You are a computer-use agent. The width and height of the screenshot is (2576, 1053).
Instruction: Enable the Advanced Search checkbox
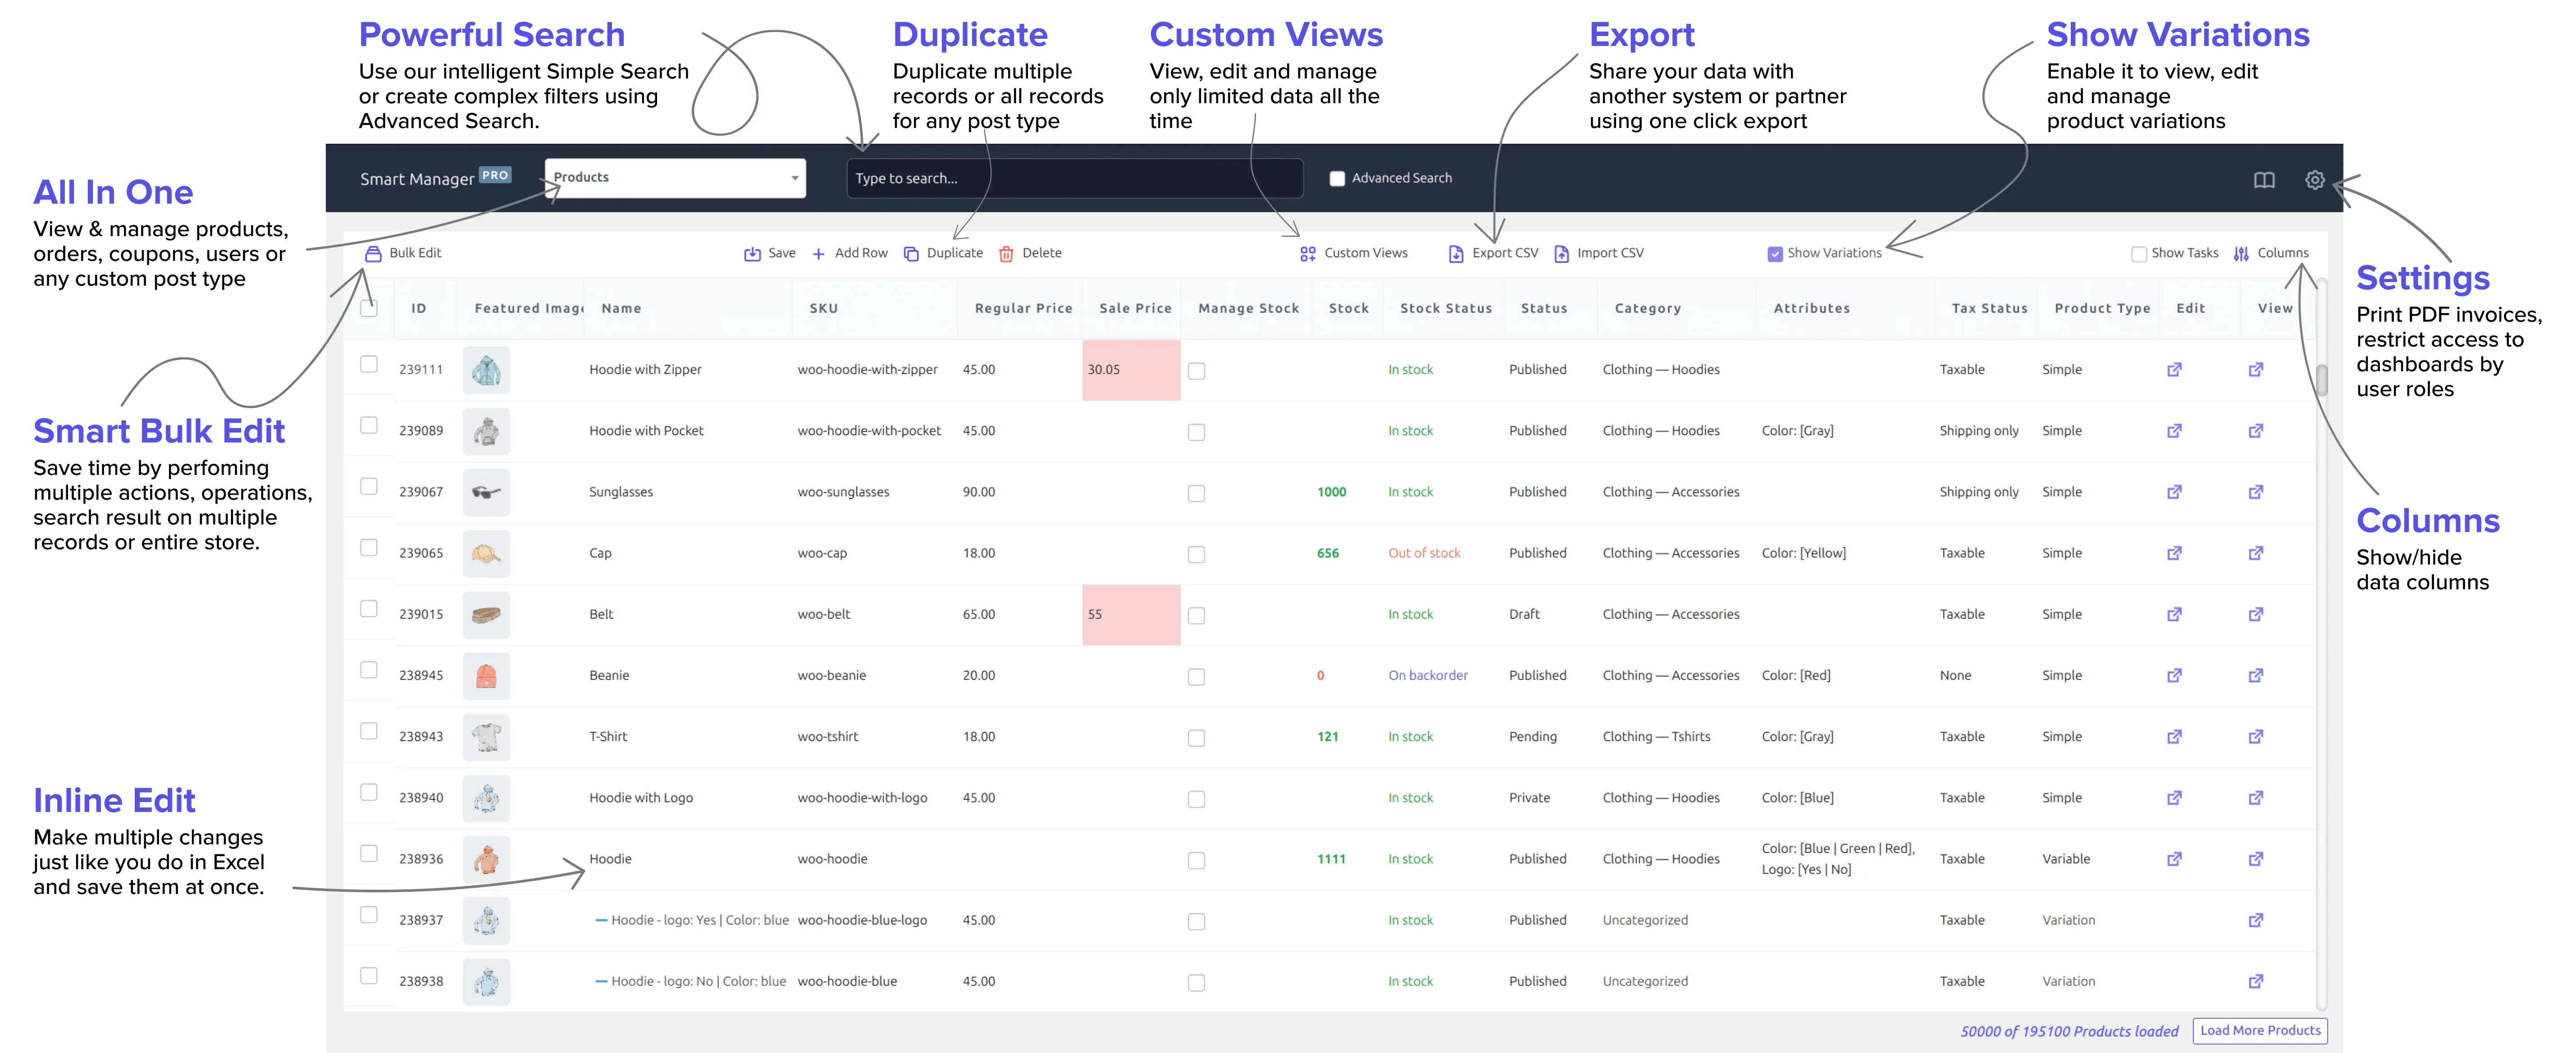[x=1337, y=179]
